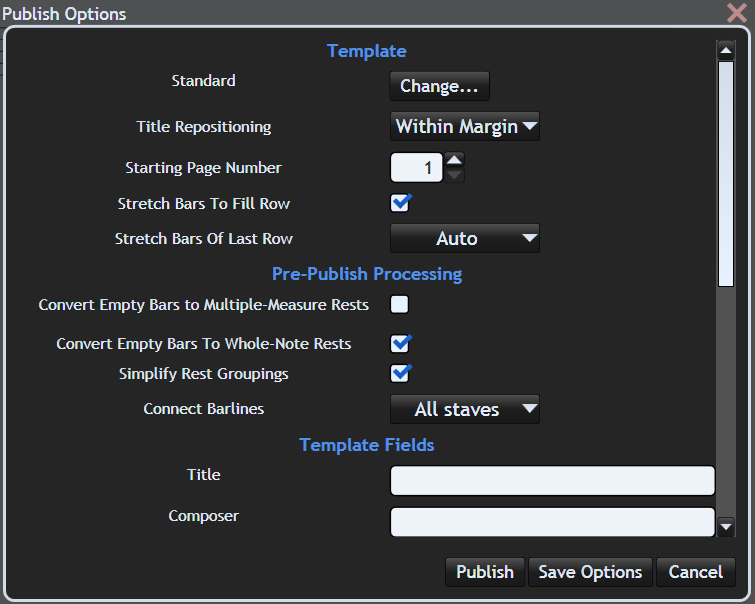Expand Stretch Bars Of Last Row dropdown
Image resolution: width=755 pixels, height=604 pixels.
point(465,239)
